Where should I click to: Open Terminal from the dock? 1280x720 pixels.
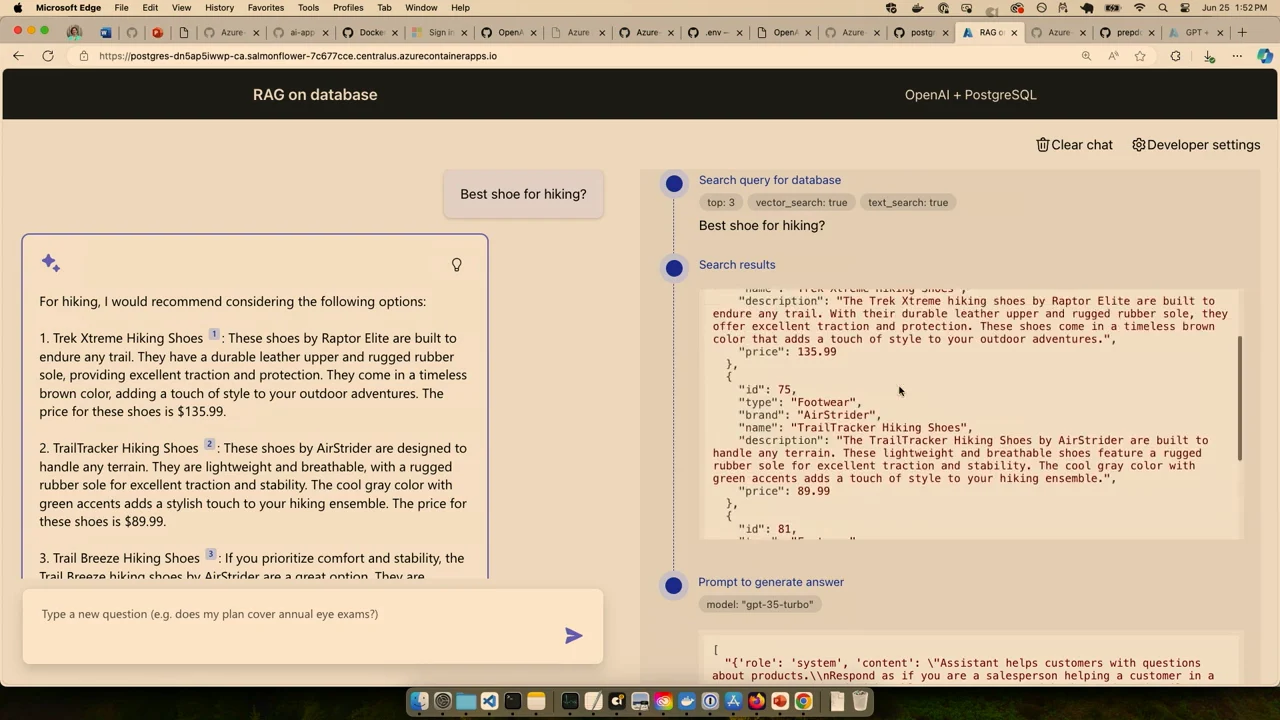[x=512, y=701]
